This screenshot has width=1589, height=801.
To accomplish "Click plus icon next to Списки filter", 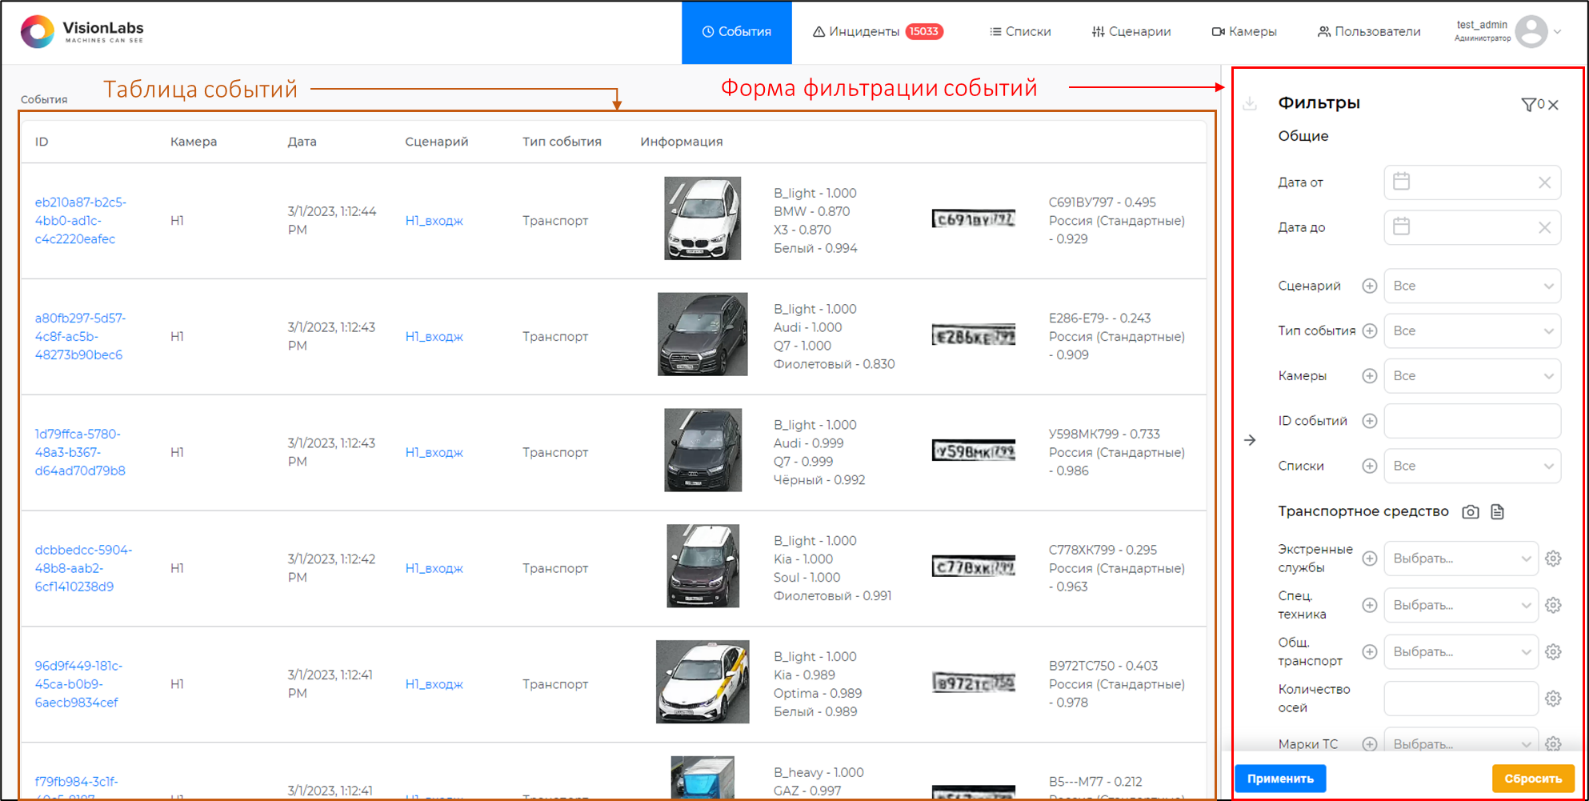I will [1370, 466].
